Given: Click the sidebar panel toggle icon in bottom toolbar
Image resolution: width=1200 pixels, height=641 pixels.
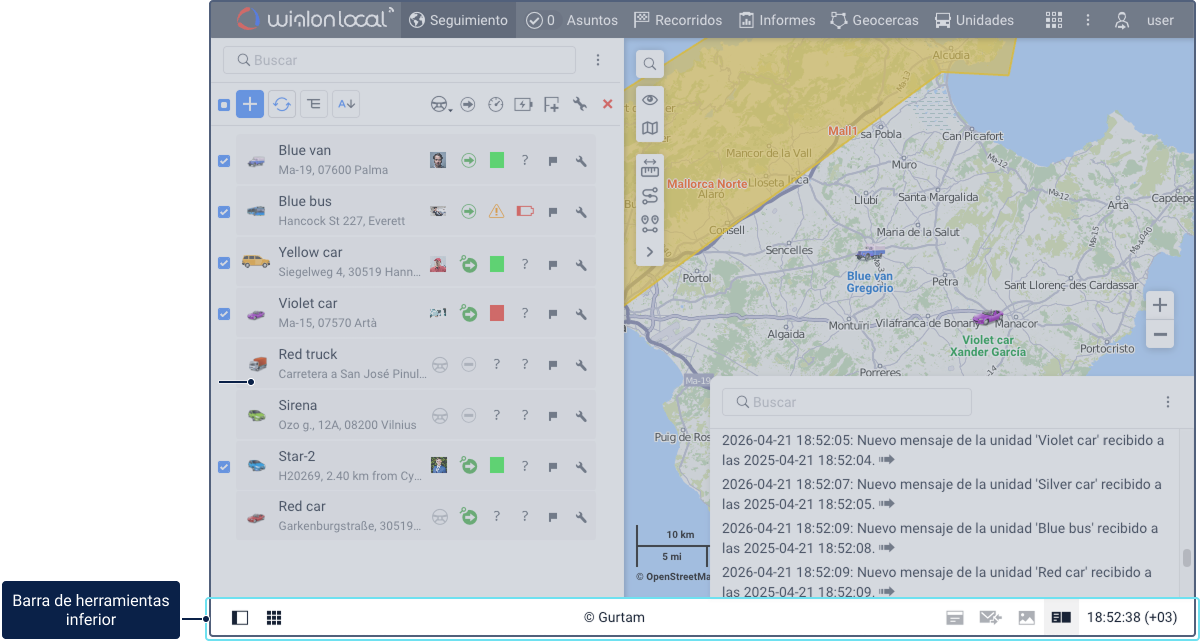Looking at the screenshot, I should (x=240, y=618).
